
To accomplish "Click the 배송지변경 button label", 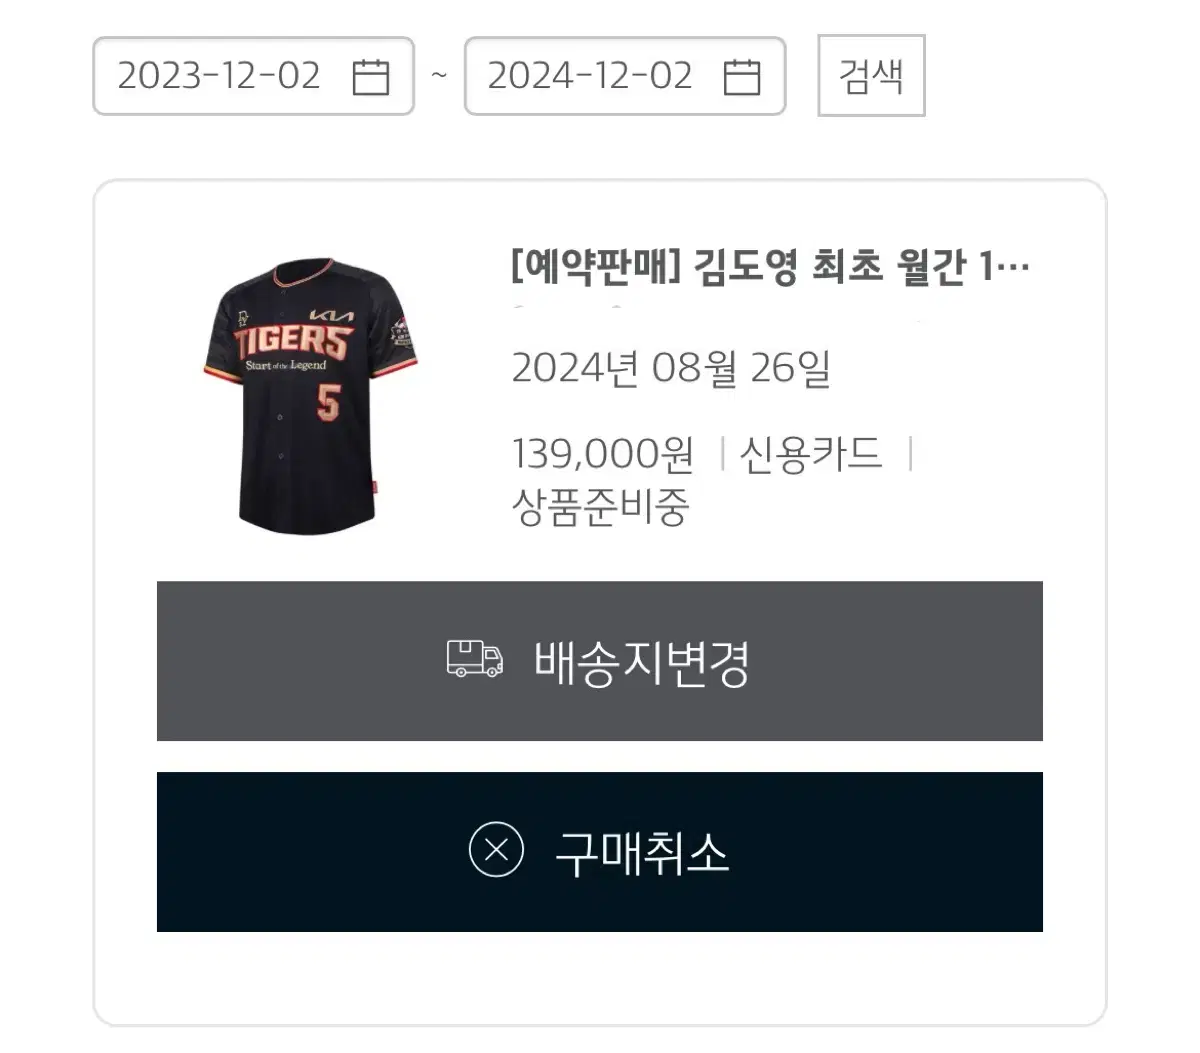I will [x=642, y=662].
